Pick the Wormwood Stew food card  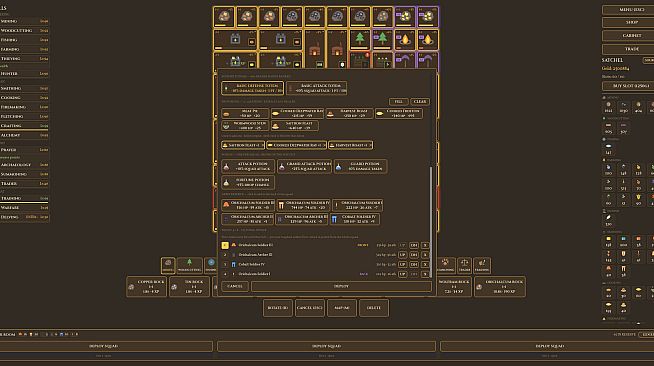click(245, 125)
